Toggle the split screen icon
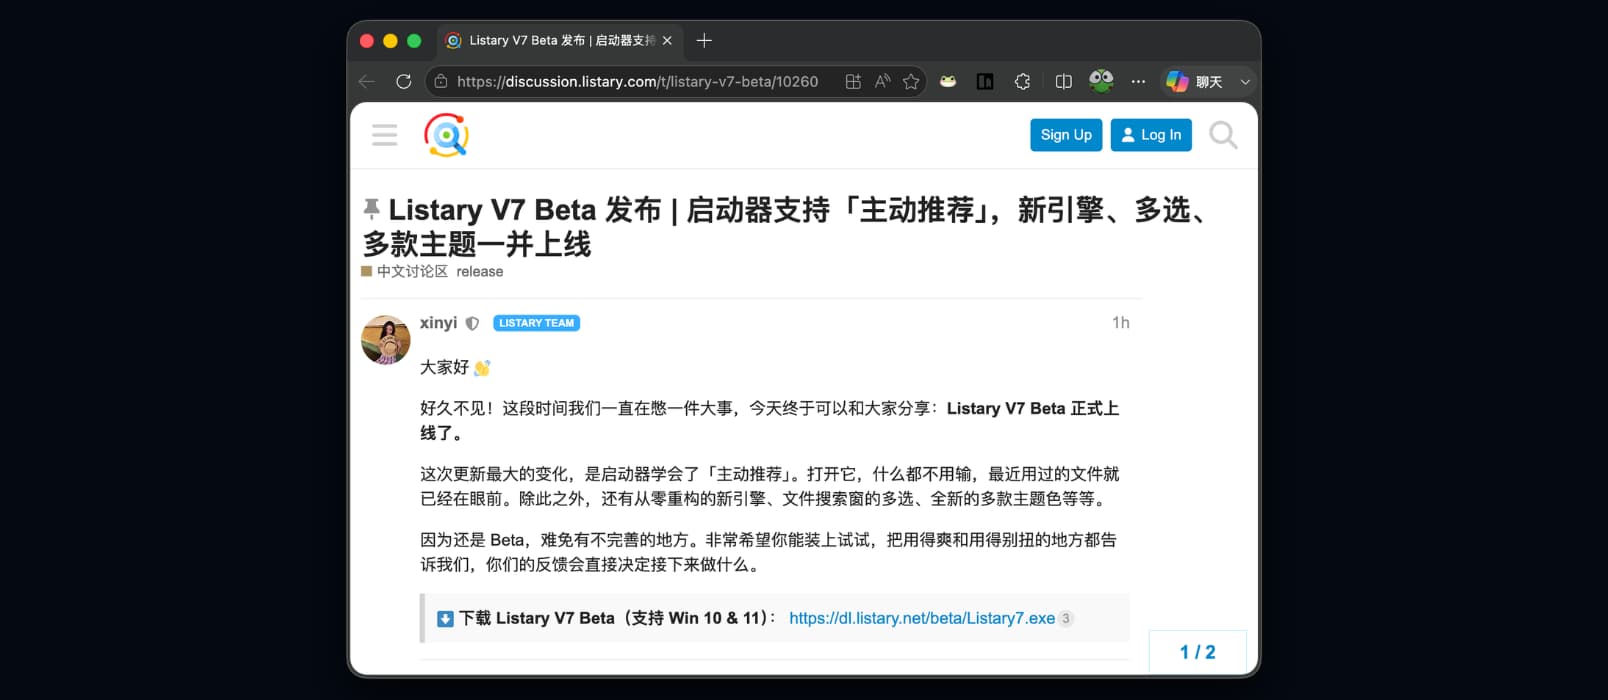The height and width of the screenshot is (700, 1608). [x=1064, y=82]
